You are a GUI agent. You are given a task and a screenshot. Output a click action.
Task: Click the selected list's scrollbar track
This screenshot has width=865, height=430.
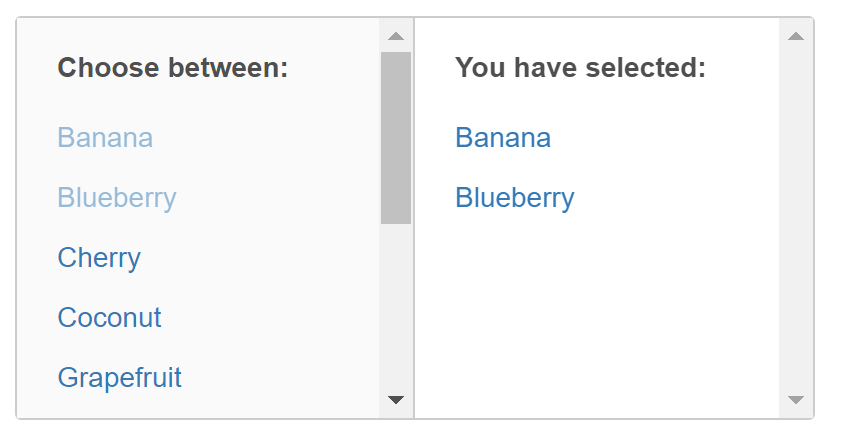tap(796, 220)
